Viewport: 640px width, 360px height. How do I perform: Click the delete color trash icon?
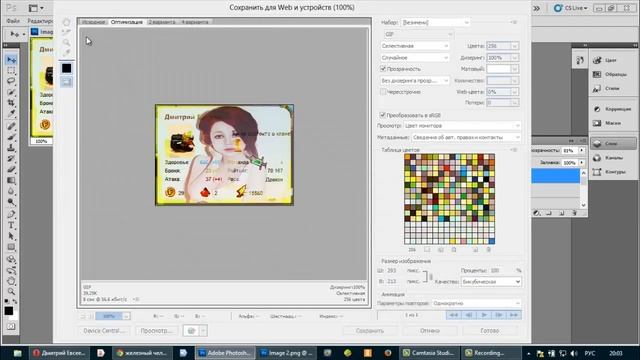click(489, 249)
